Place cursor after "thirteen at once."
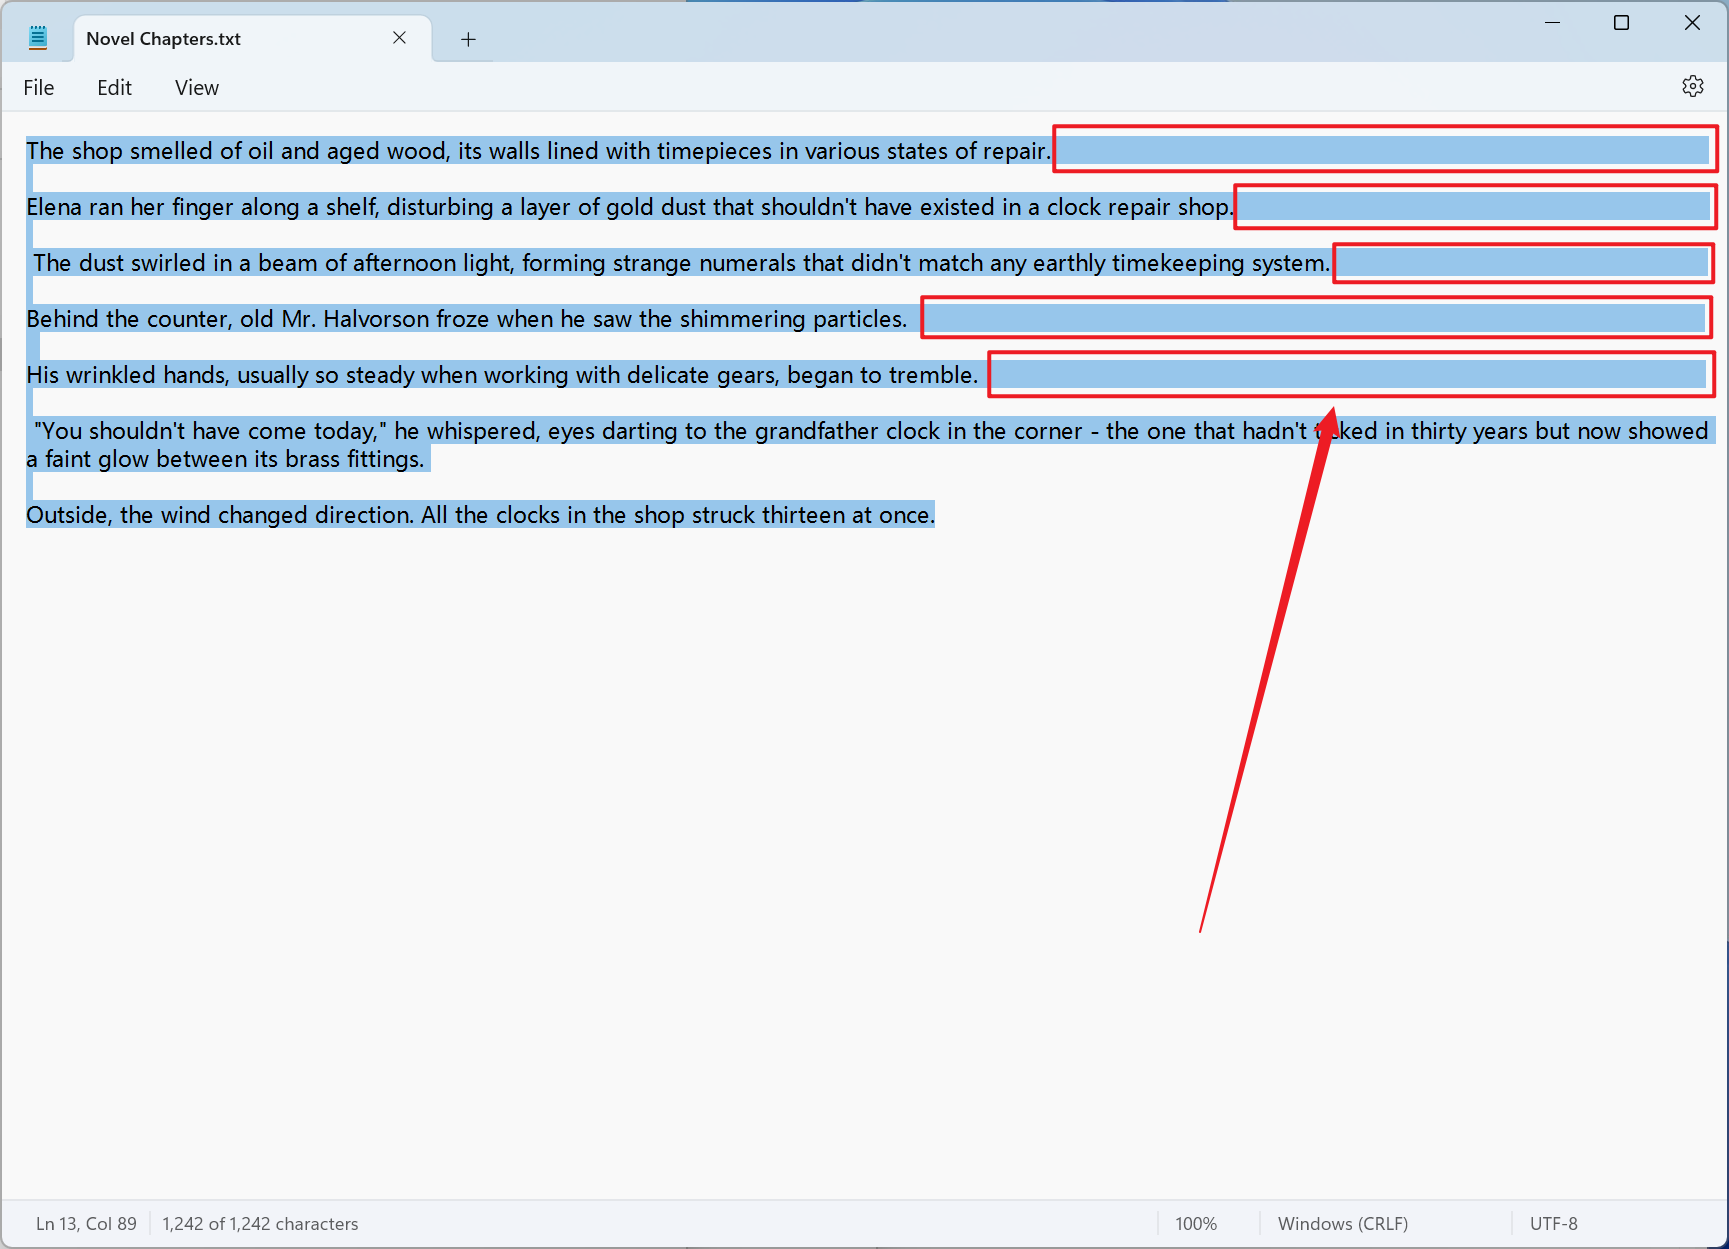Viewport: 1729px width, 1249px height. tap(936, 515)
